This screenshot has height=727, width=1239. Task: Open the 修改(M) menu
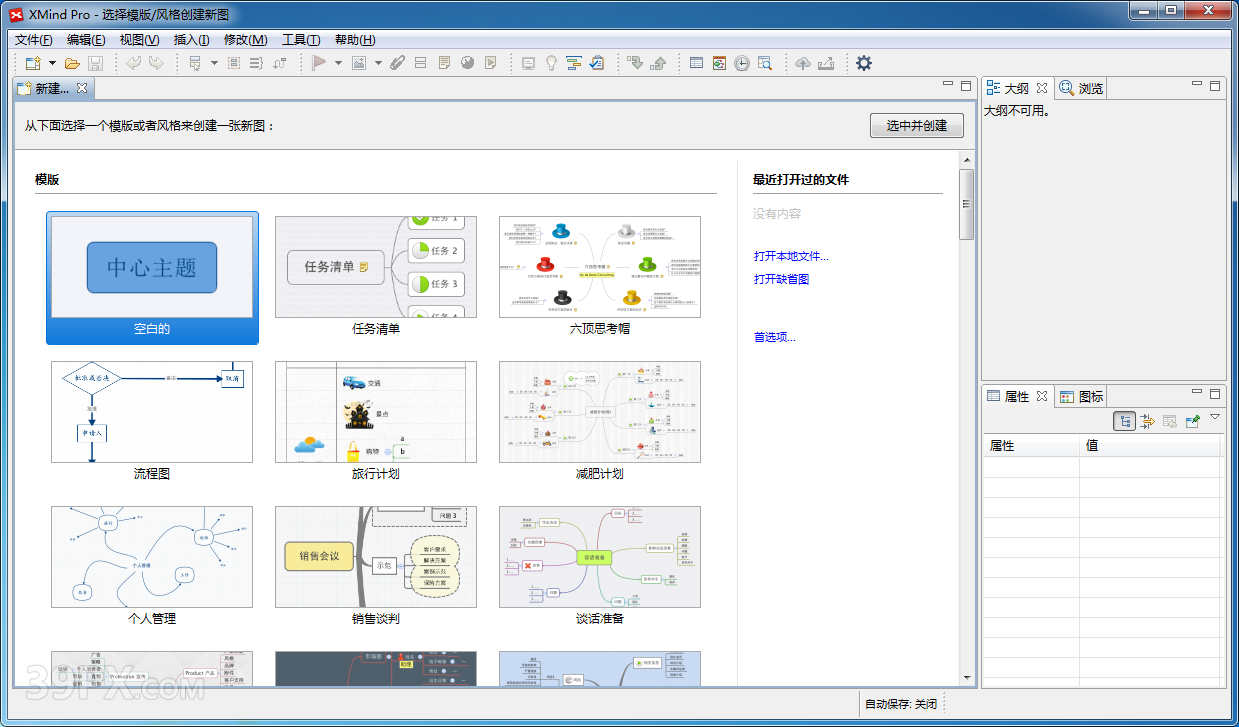245,40
